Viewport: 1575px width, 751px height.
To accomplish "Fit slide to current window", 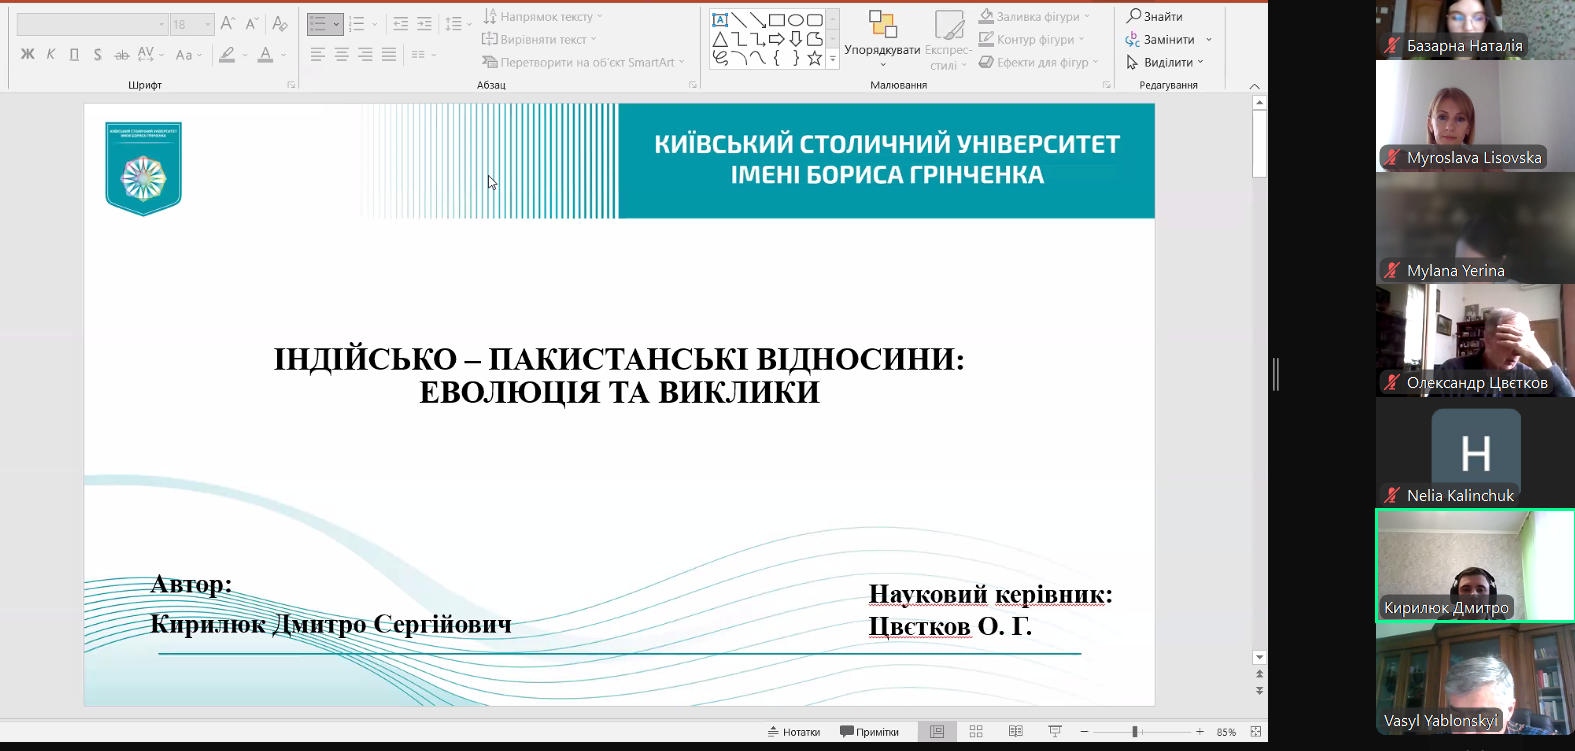I will coord(1255,732).
